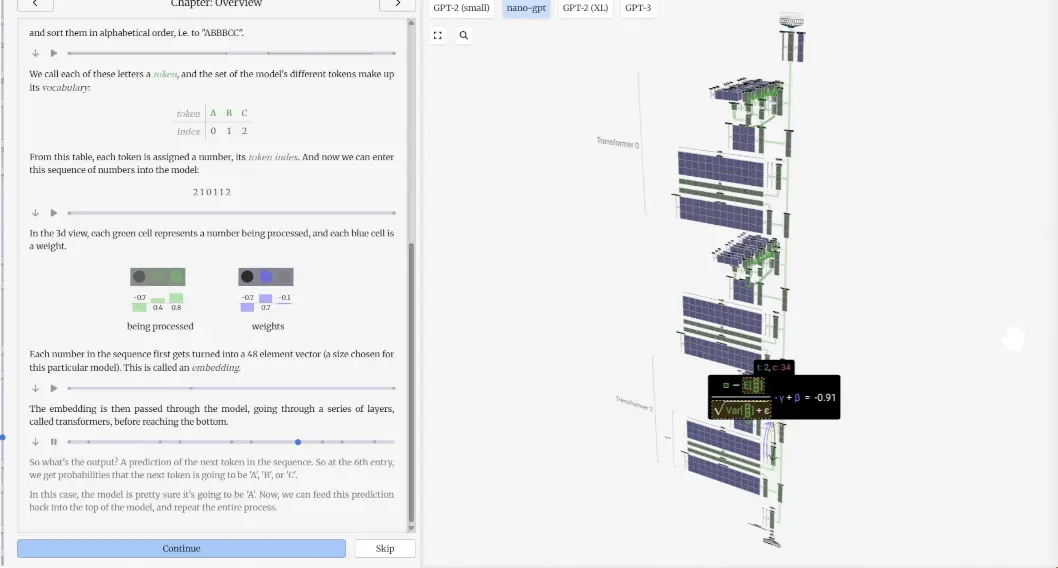Click the down arrow under the 210112 sequence
This screenshot has height=568, width=1058.
(36, 212)
